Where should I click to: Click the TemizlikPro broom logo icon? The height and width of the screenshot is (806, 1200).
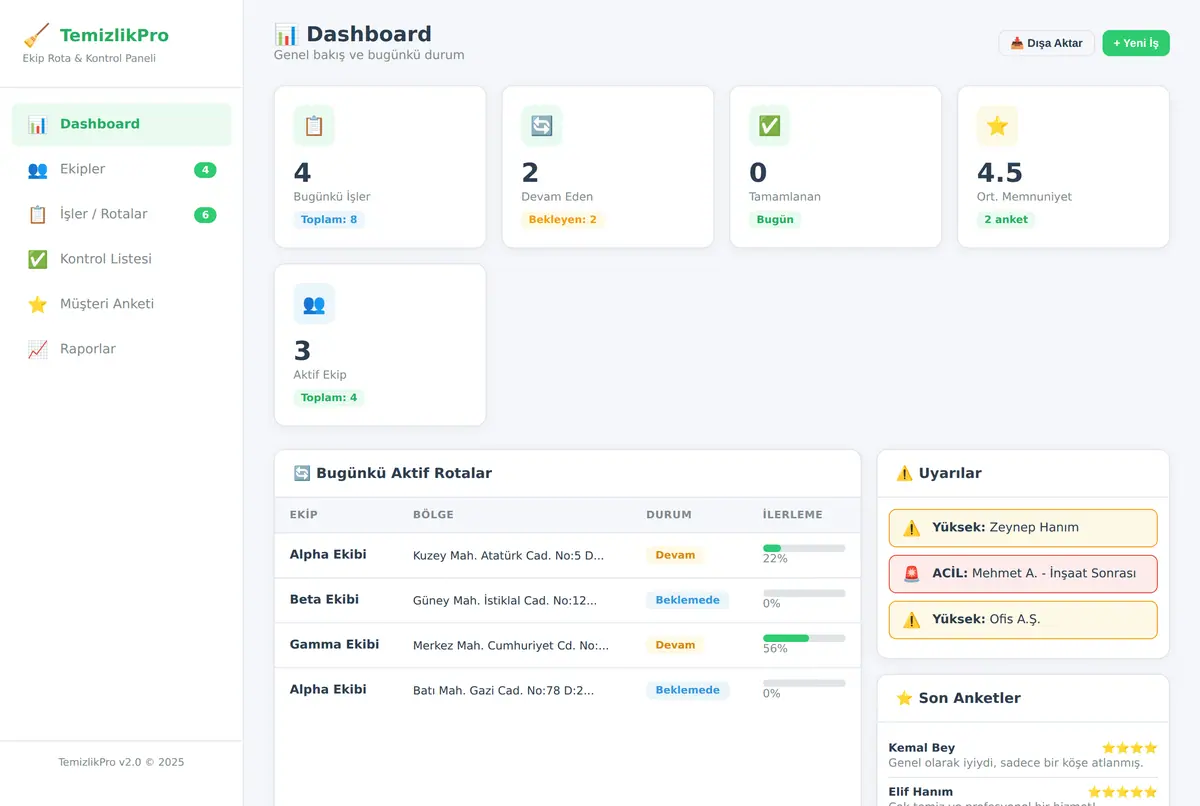[x=37, y=36]
